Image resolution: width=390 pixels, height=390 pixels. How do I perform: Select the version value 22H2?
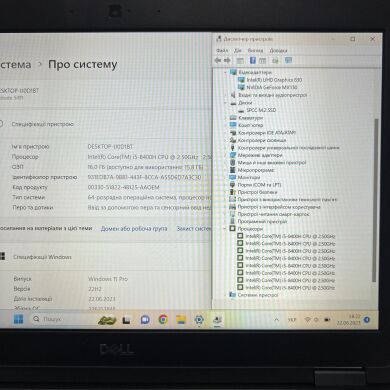click(x=95, y=289)
